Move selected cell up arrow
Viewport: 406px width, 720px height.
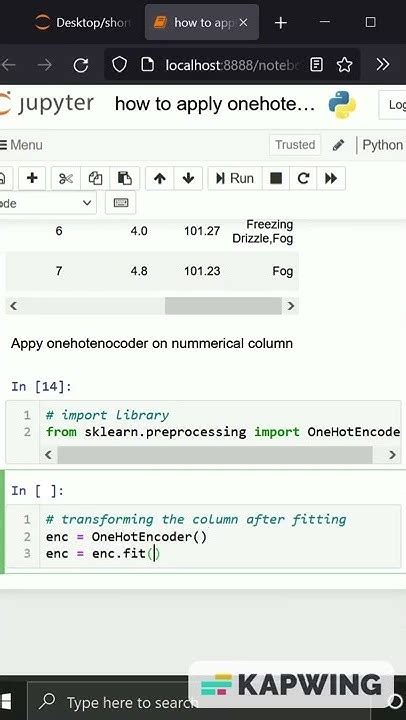pos(159,178)
